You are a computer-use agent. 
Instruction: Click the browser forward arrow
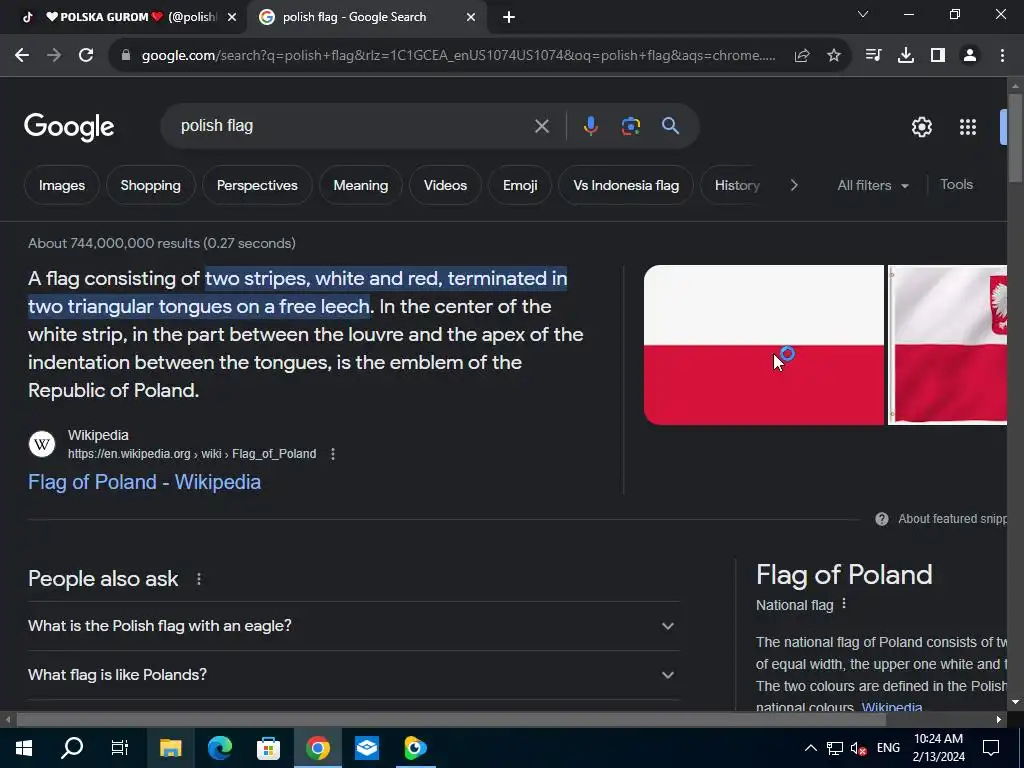pyautogui.click(x=54, y=56)
